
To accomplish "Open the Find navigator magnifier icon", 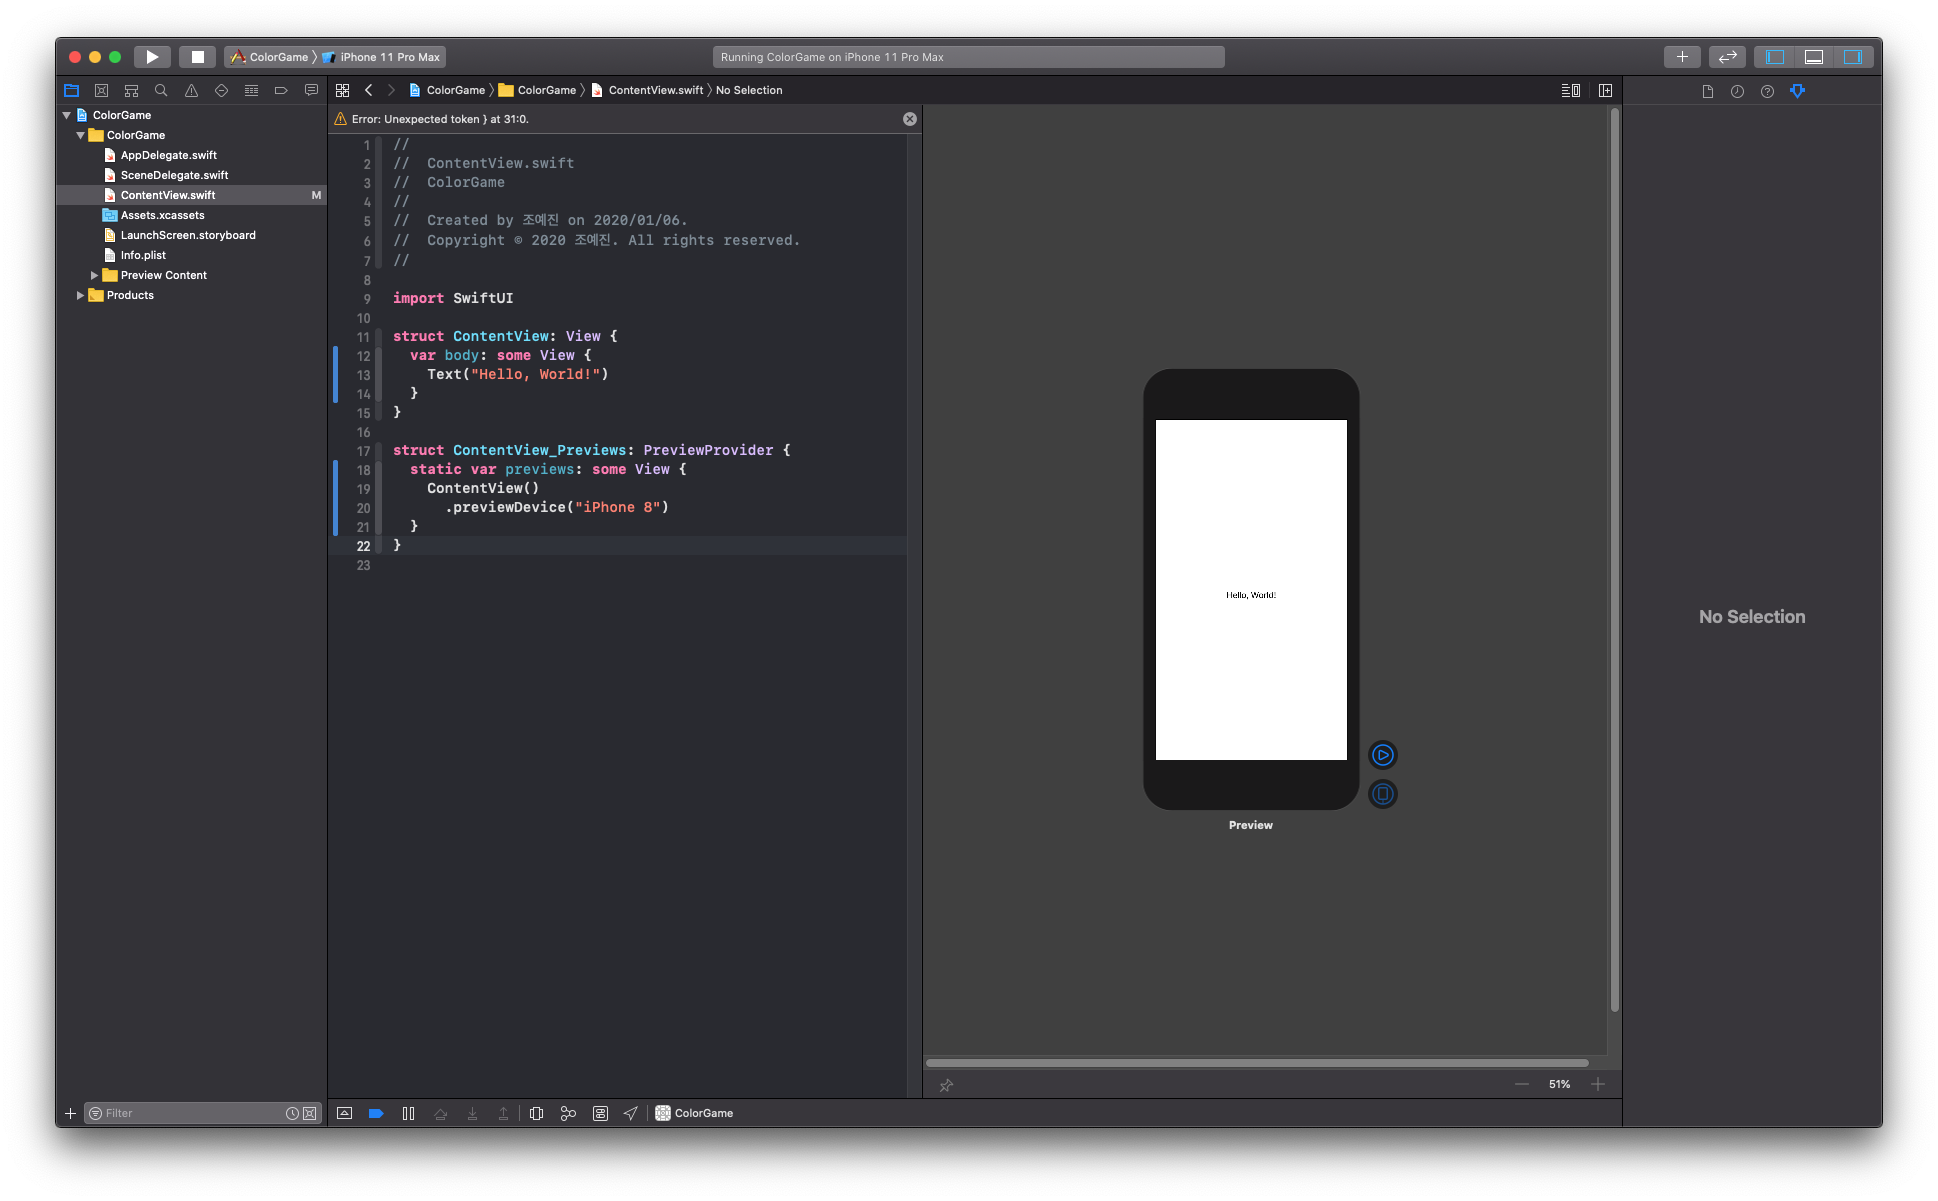I will coord(161,90).
